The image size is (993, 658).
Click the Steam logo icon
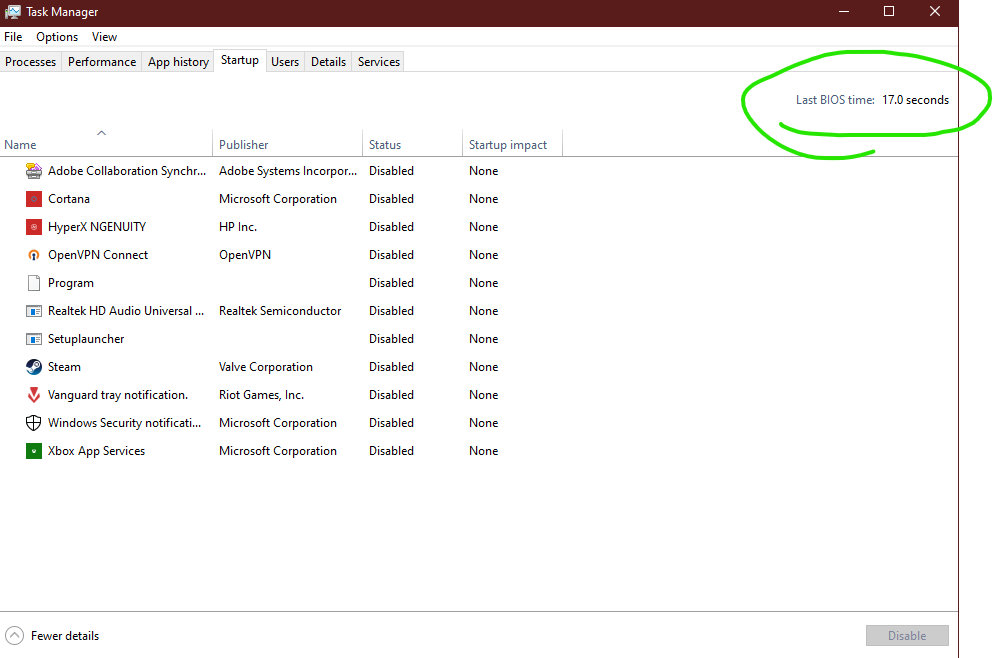(x=34, y=367)
